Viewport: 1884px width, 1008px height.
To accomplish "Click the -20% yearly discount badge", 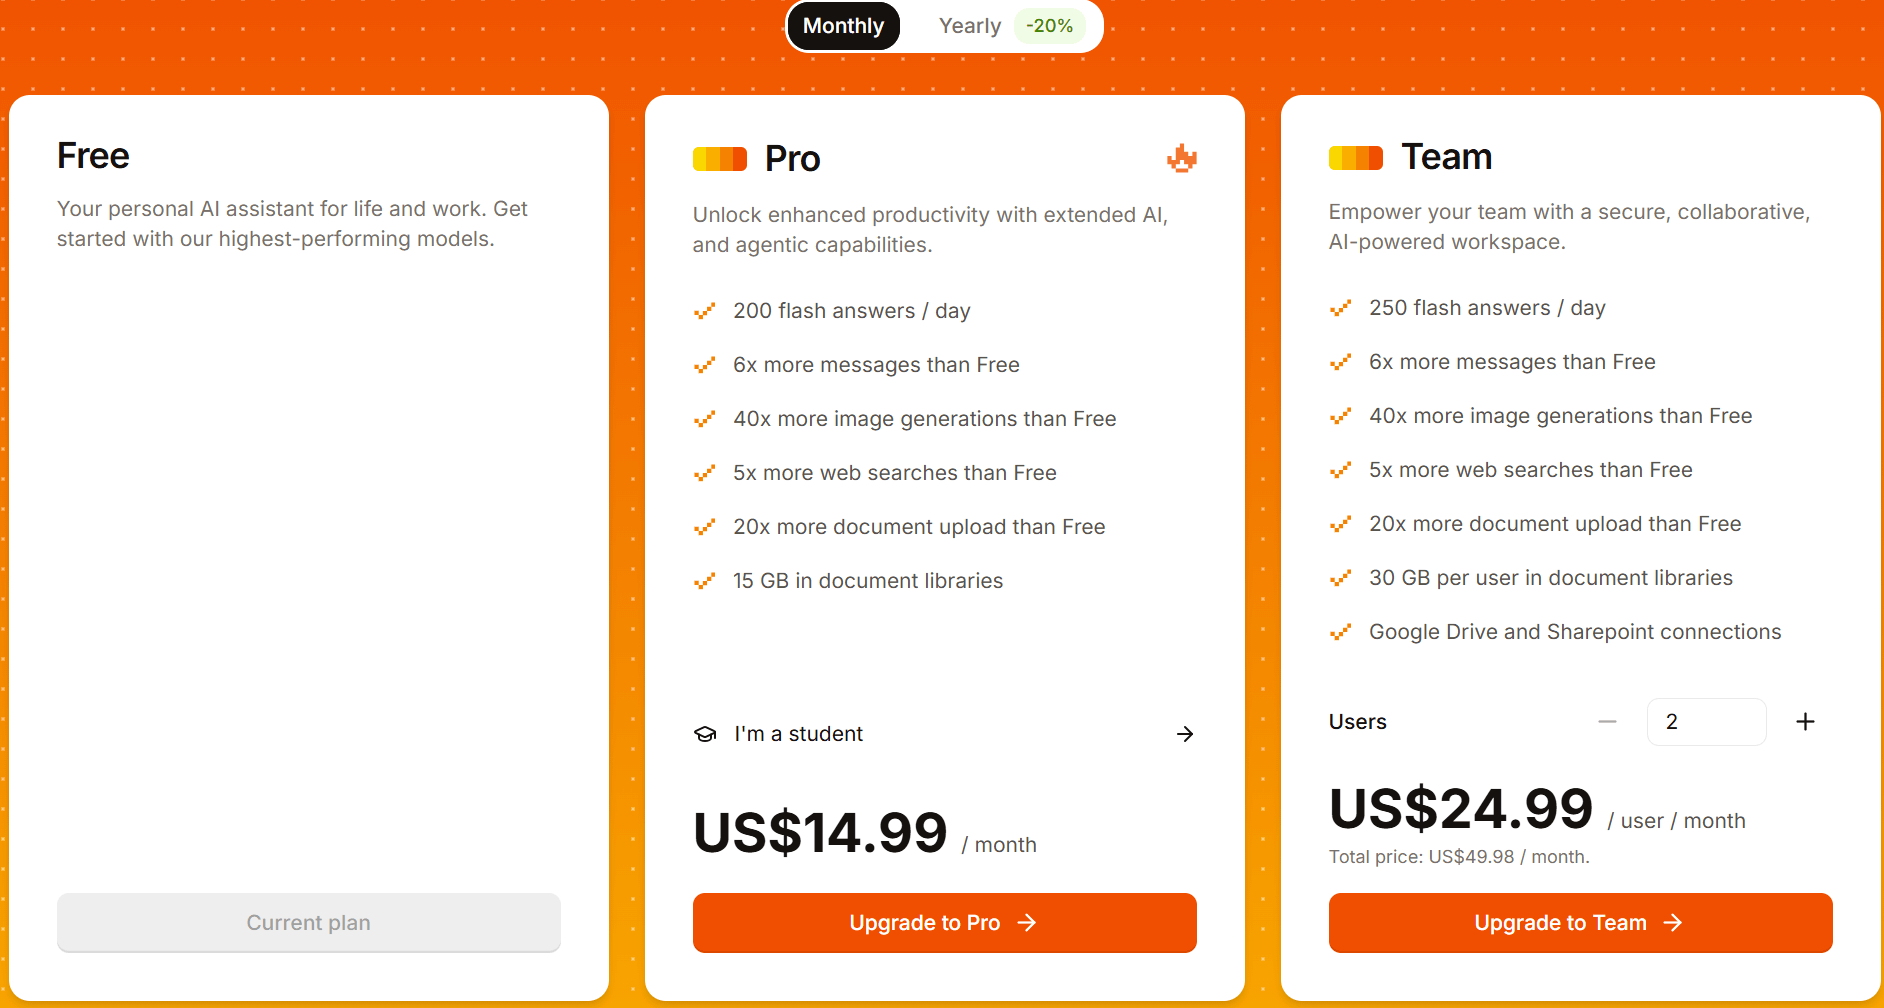I will (1049, 26).
